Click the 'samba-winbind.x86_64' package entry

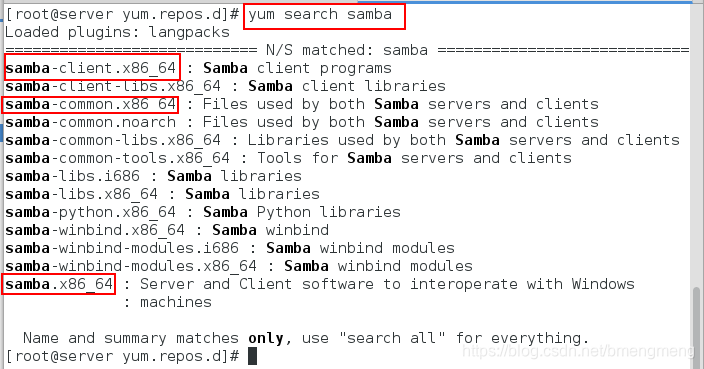tap(167, 230)
